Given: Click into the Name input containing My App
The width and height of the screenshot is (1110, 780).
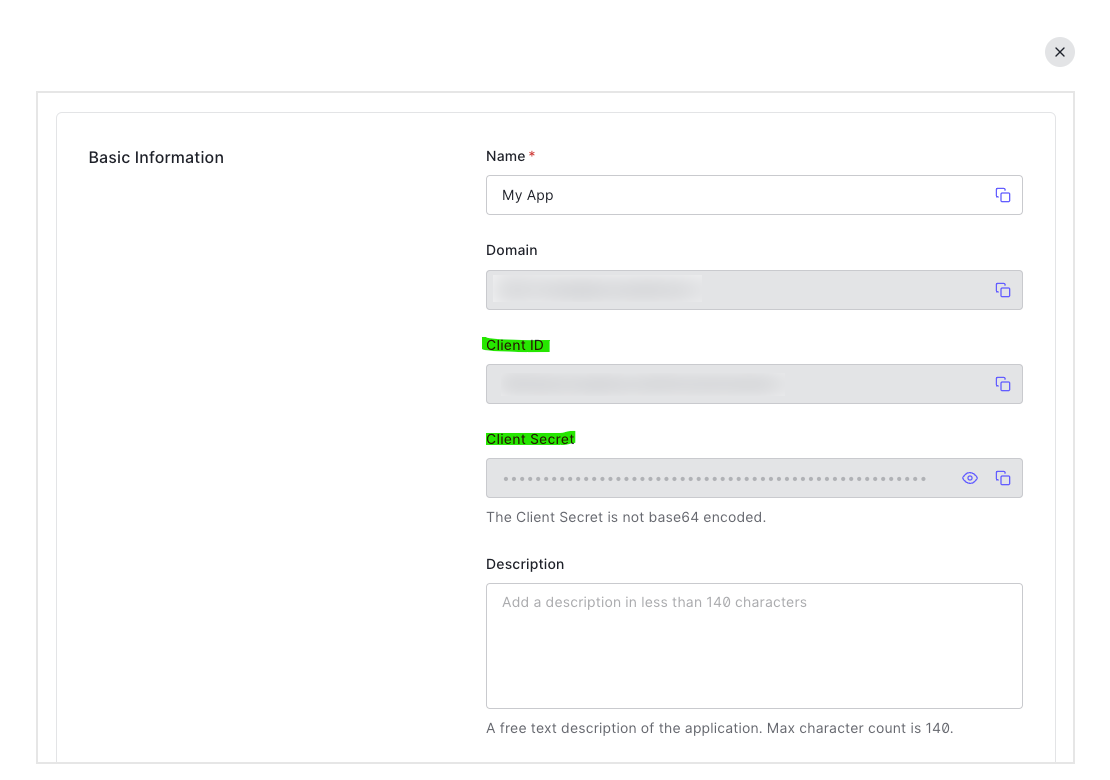Looking at the screenshot, I should 730,195.
